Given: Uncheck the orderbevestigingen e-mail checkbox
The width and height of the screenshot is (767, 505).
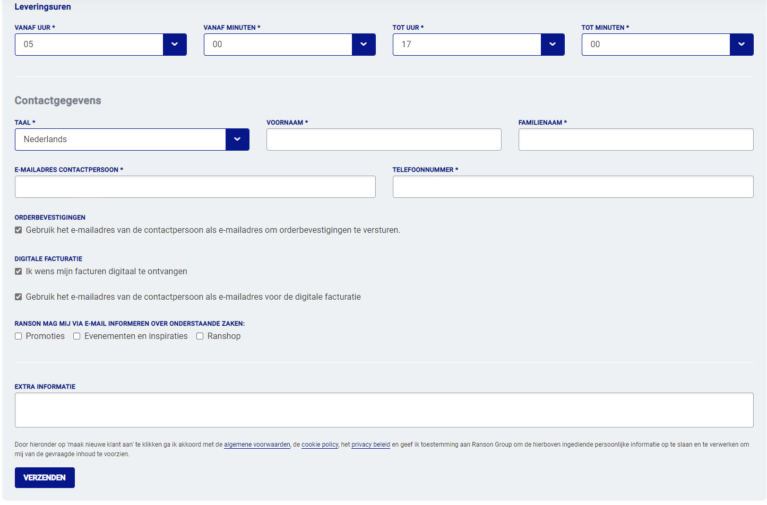Looking at the screenshot, I should 19,230.
